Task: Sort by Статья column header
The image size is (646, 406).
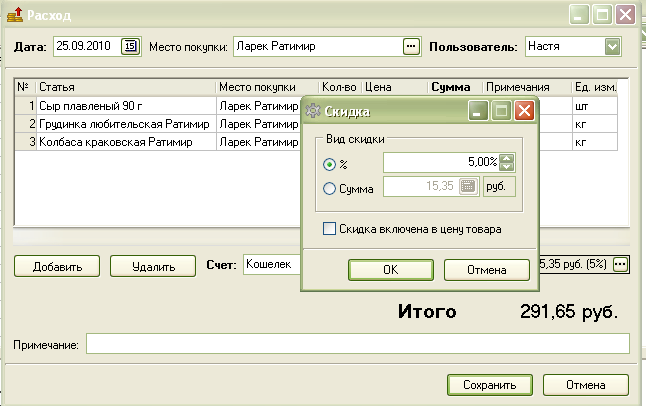Action: pos(126,87)
